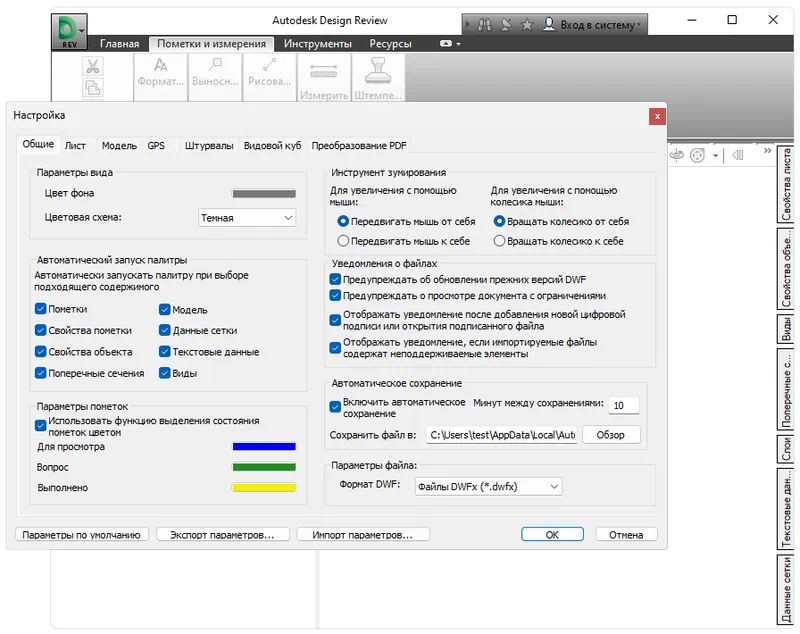800x634 pixels.
Task: Open dropdown arrow next to ribbon toggle
Action: 458,44
